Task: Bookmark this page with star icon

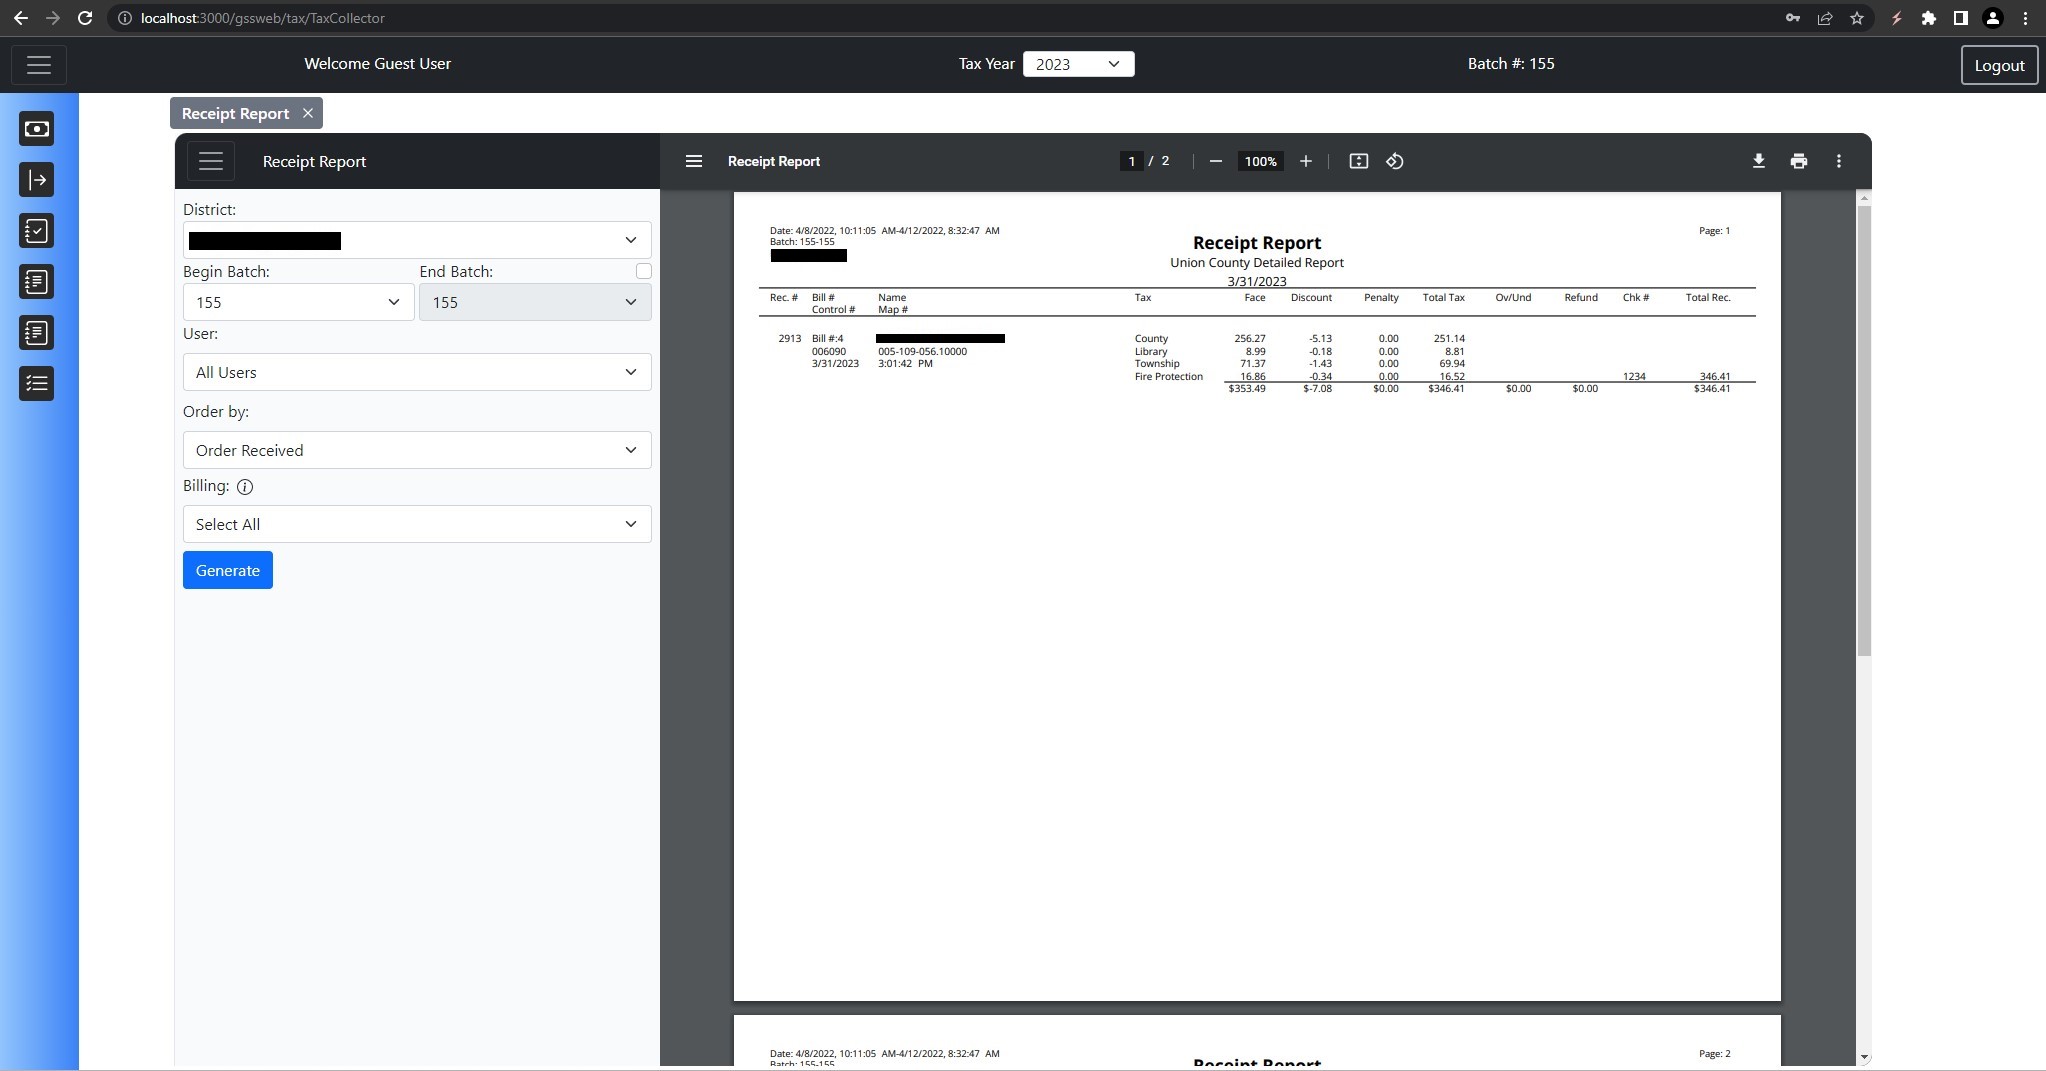Action: click(1857, 18)
